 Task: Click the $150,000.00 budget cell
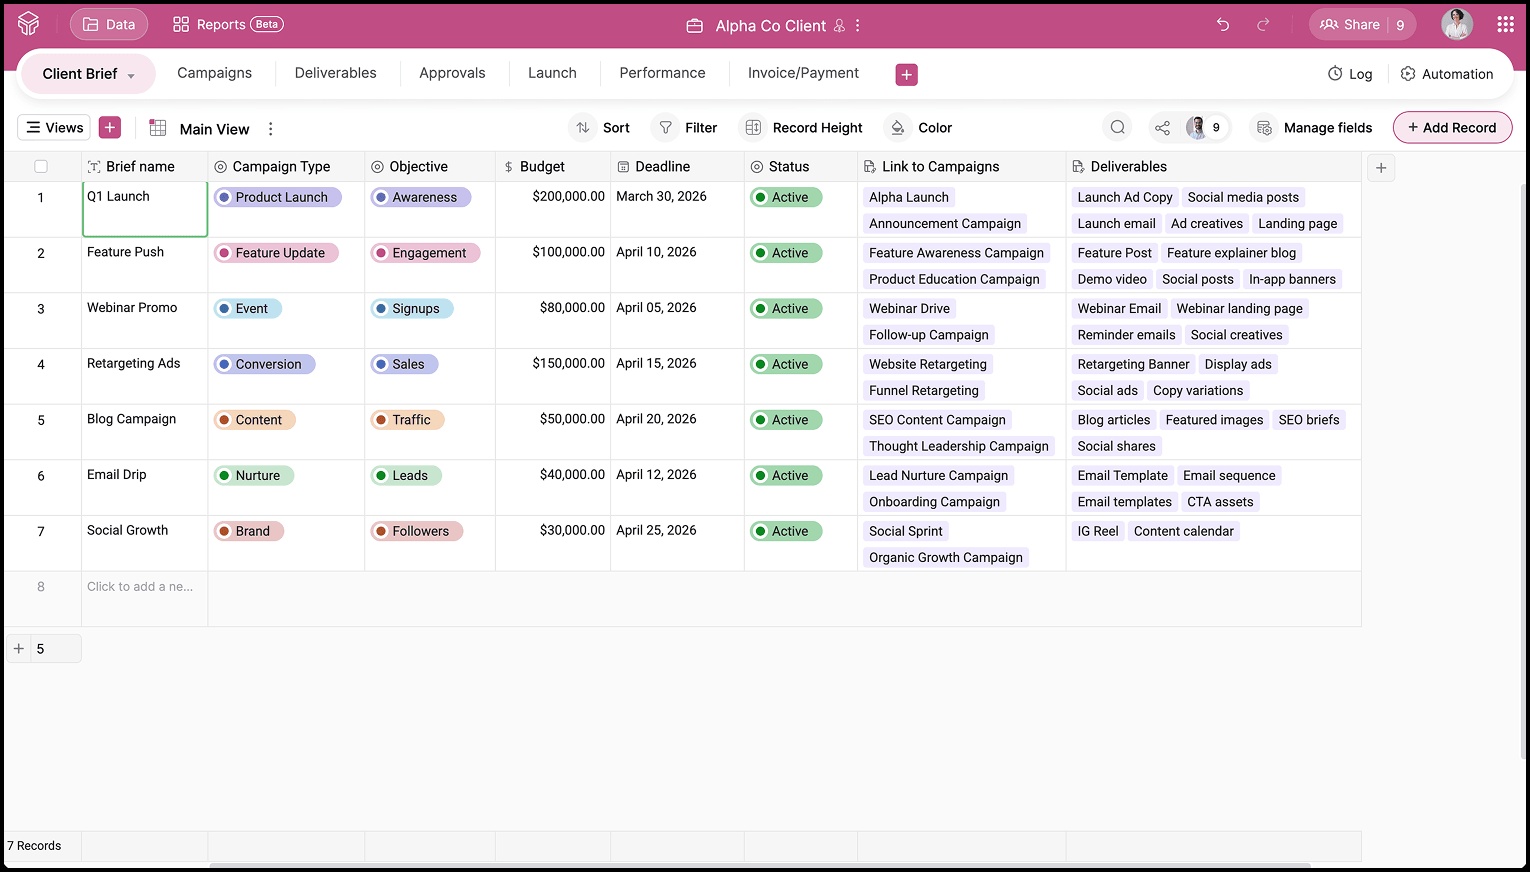pos(553,376)
